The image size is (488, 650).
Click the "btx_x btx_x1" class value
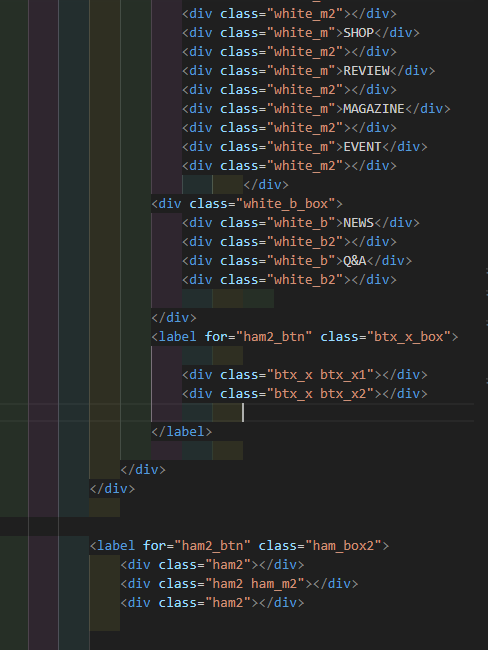pyautogui.click(x=320, y=375)
